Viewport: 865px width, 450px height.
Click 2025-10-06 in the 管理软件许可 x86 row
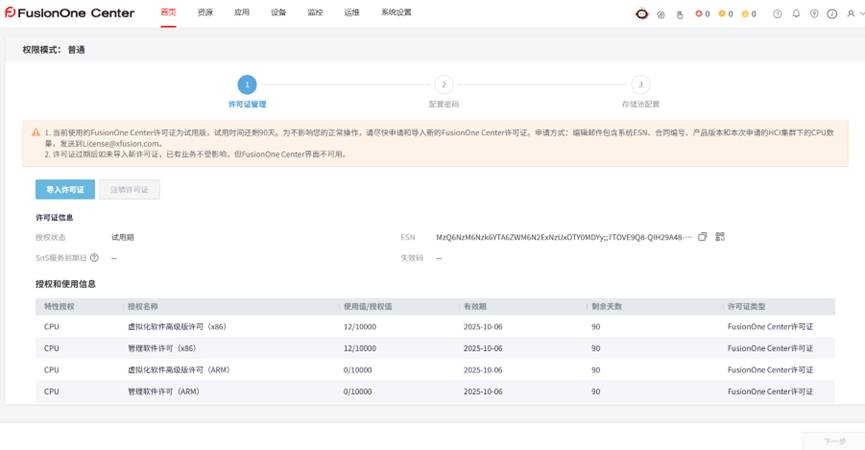[x=483, y=348]
